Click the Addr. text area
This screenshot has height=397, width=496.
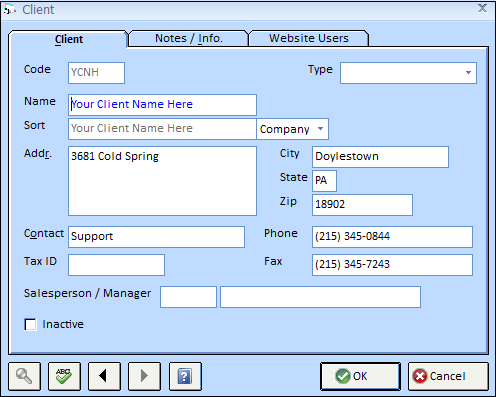[x=162, y=181]
